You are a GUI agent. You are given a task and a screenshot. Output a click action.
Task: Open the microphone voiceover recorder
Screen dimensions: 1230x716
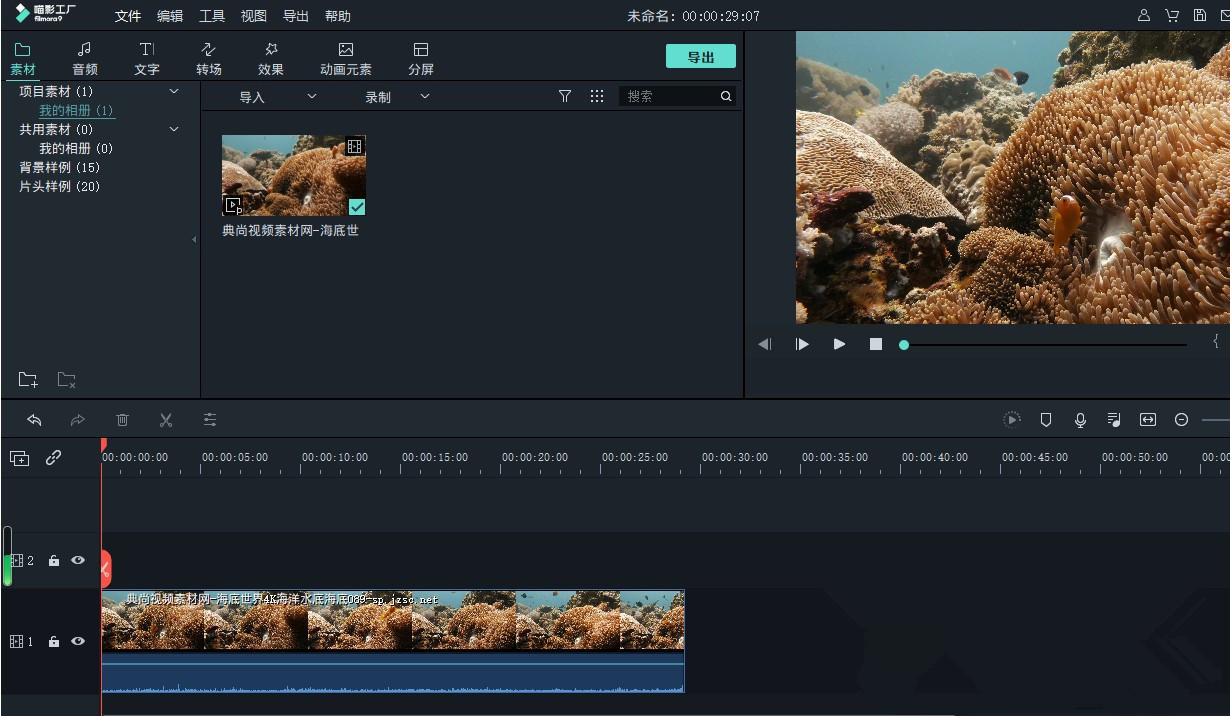point(1080,420)
